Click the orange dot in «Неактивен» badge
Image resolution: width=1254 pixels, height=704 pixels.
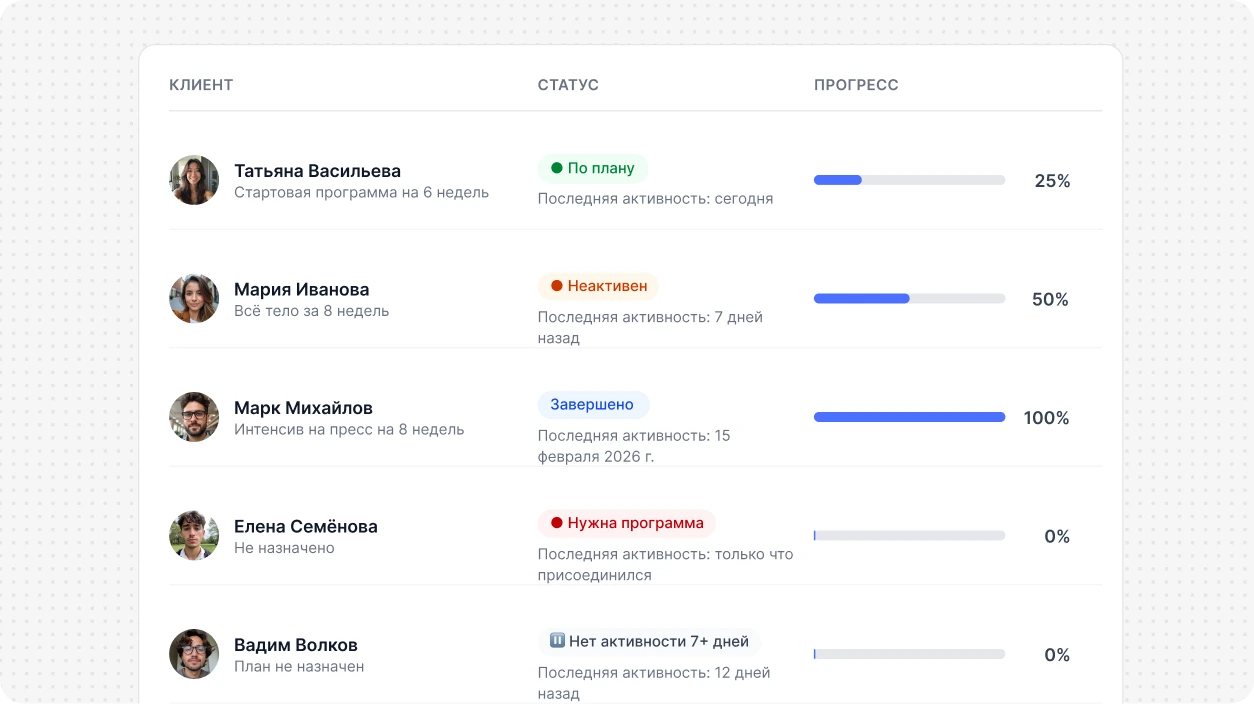point(557,286)
